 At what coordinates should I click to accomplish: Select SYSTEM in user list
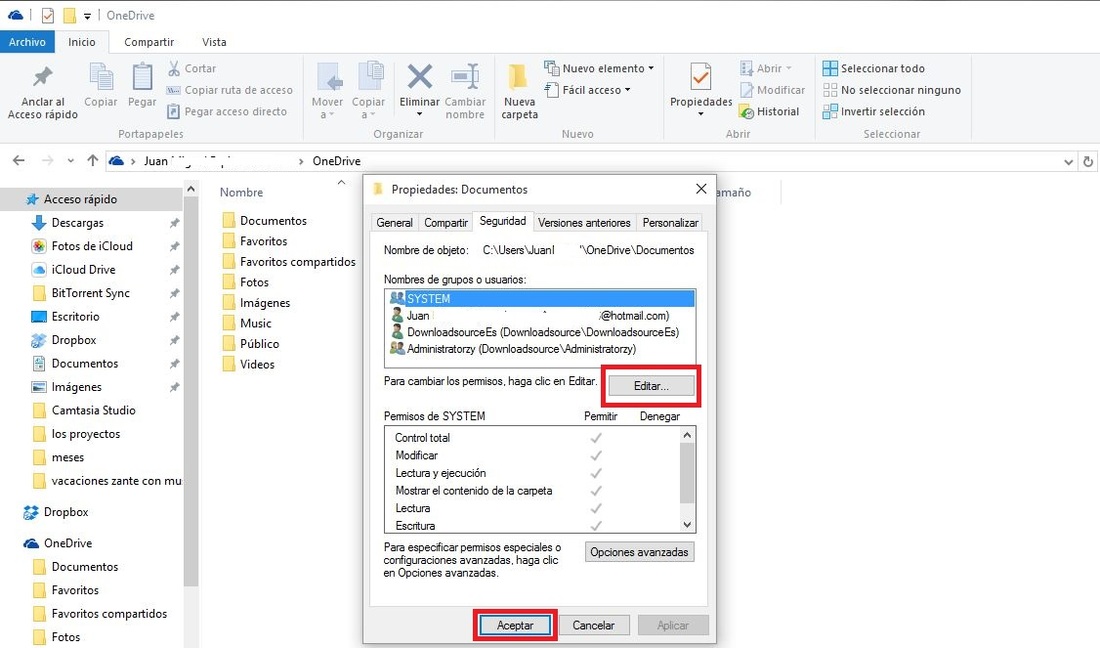click(x=540, y=299)
